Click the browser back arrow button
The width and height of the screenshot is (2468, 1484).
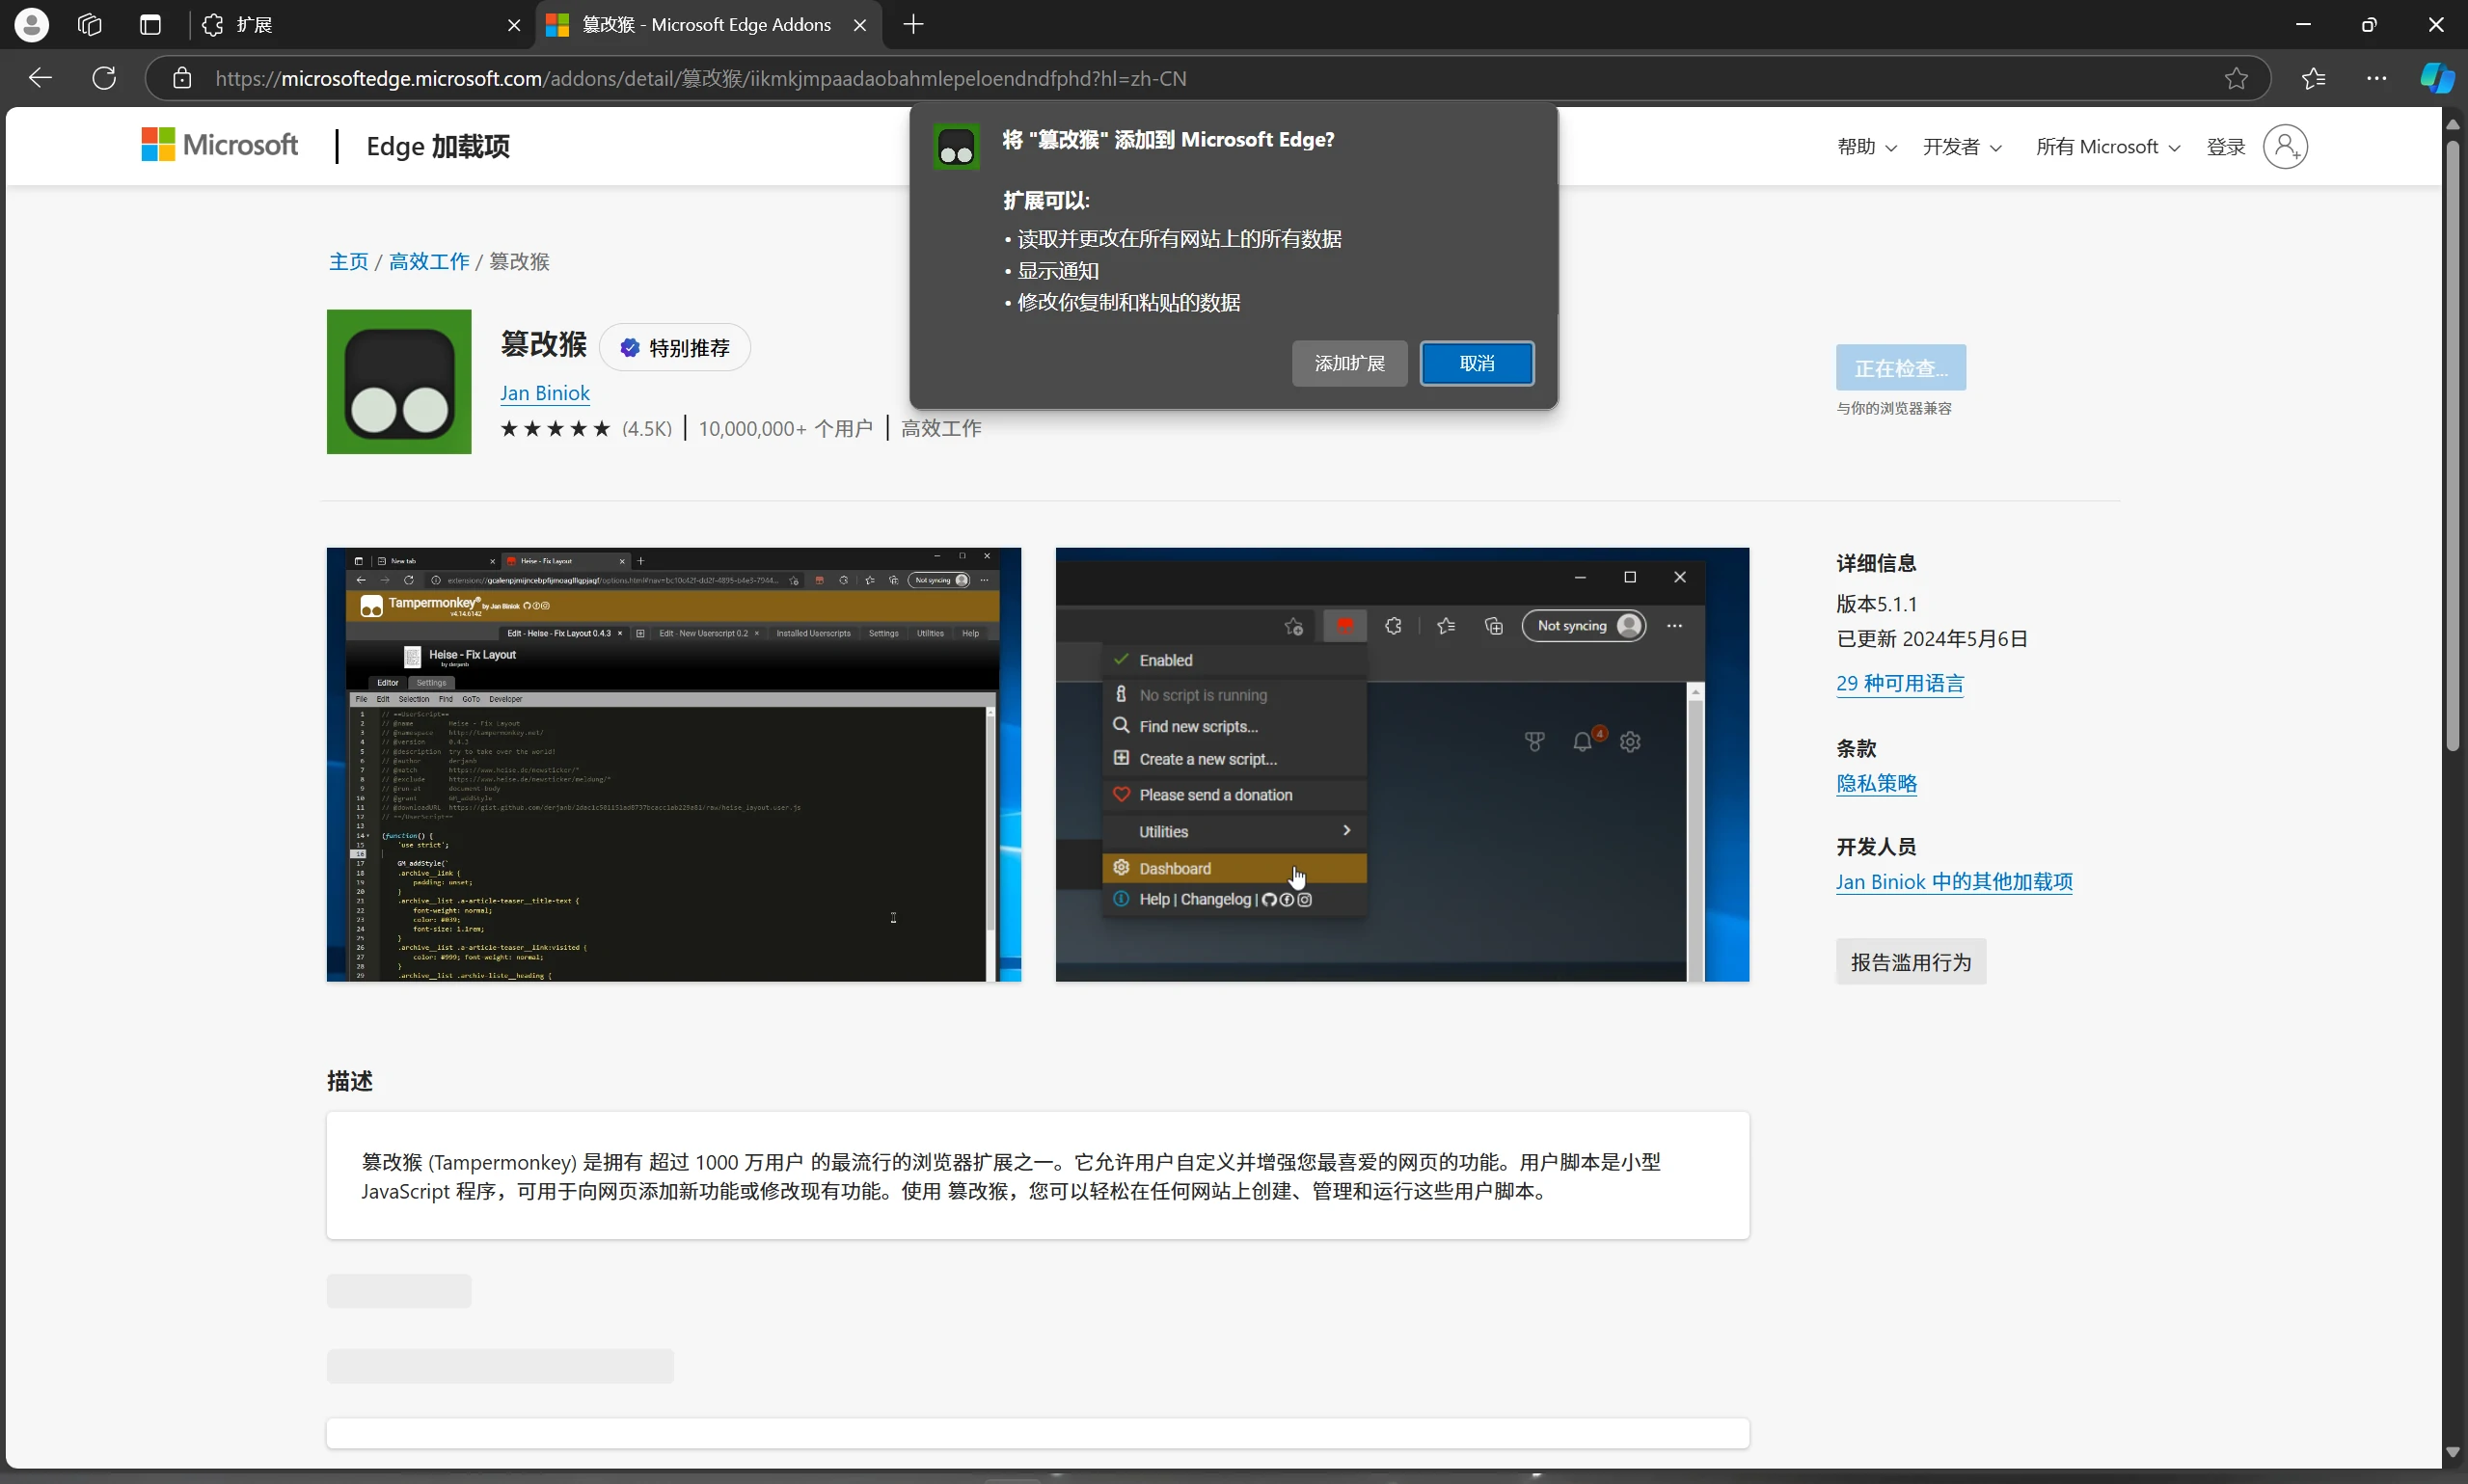(x=40, y=78)
